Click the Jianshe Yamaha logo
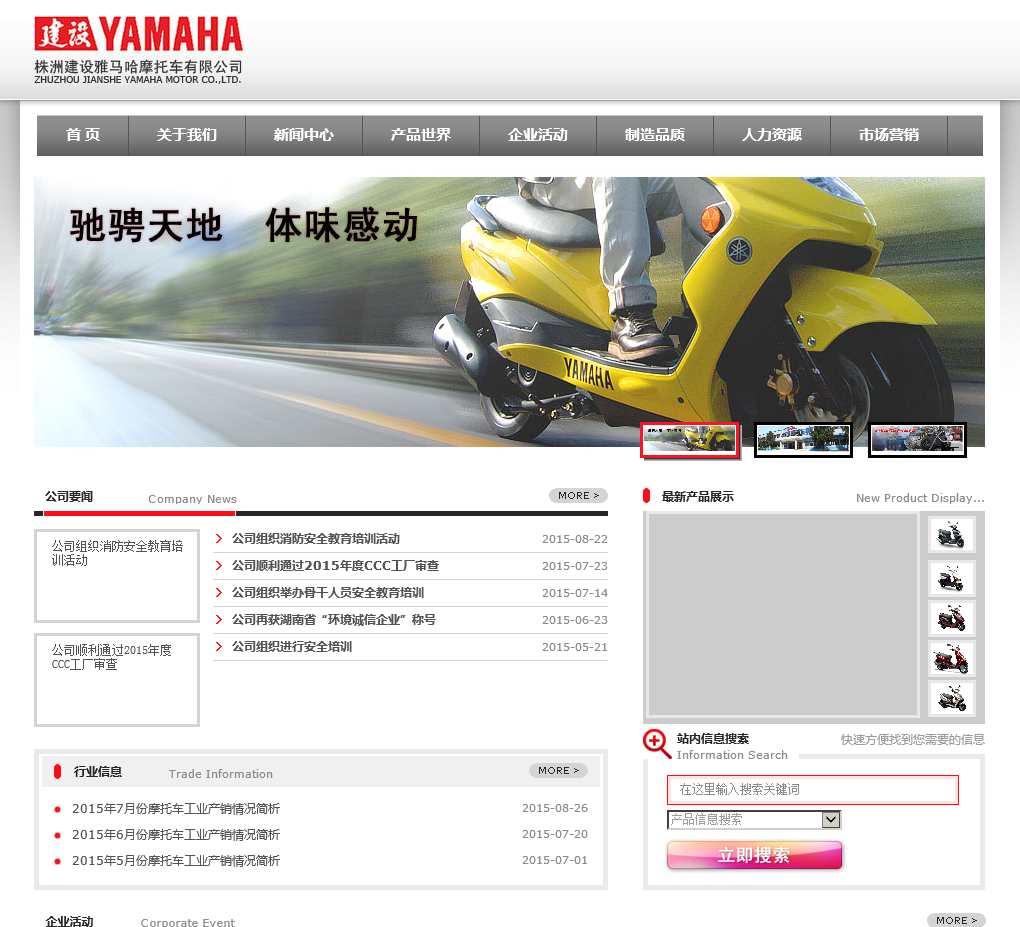 click(x=138, y=50)
